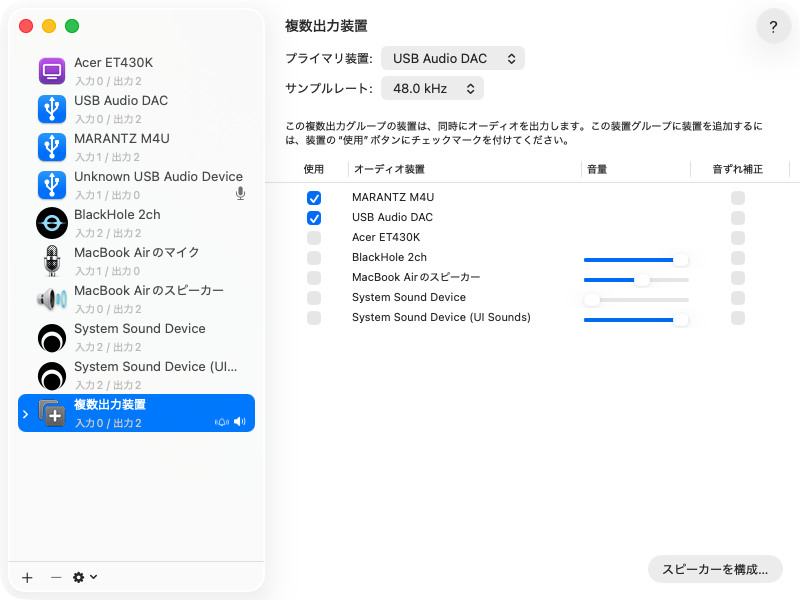Enable the BlackHole 2ch use checkbox
The image size is (800, 600).
[314, 258]
